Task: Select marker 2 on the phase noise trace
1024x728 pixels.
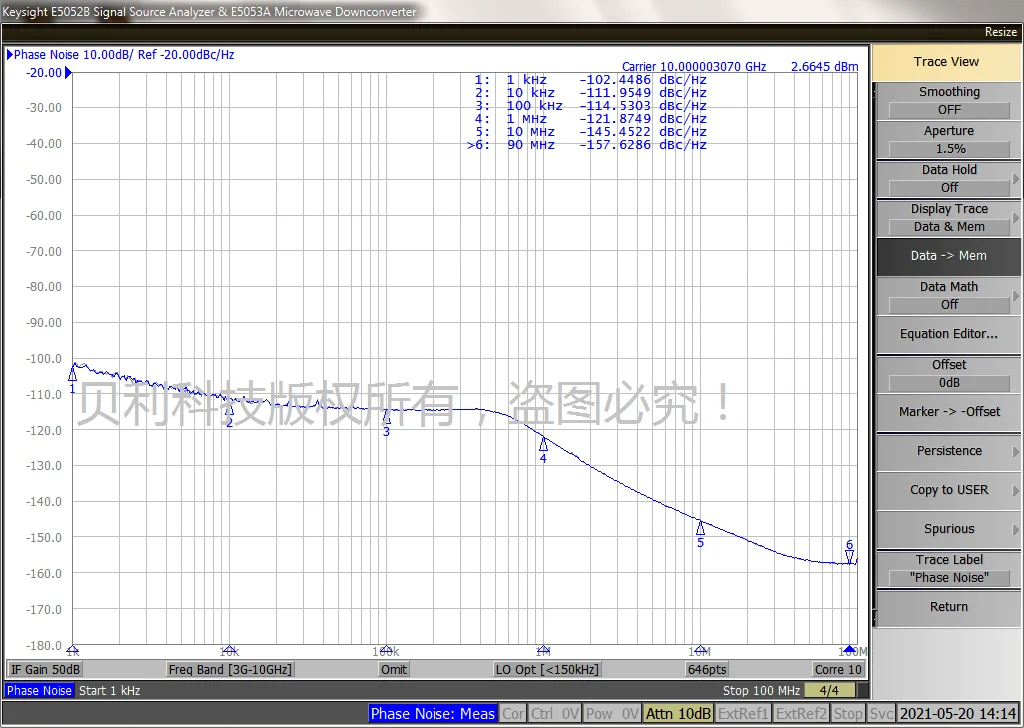Action: pos(229,409)
